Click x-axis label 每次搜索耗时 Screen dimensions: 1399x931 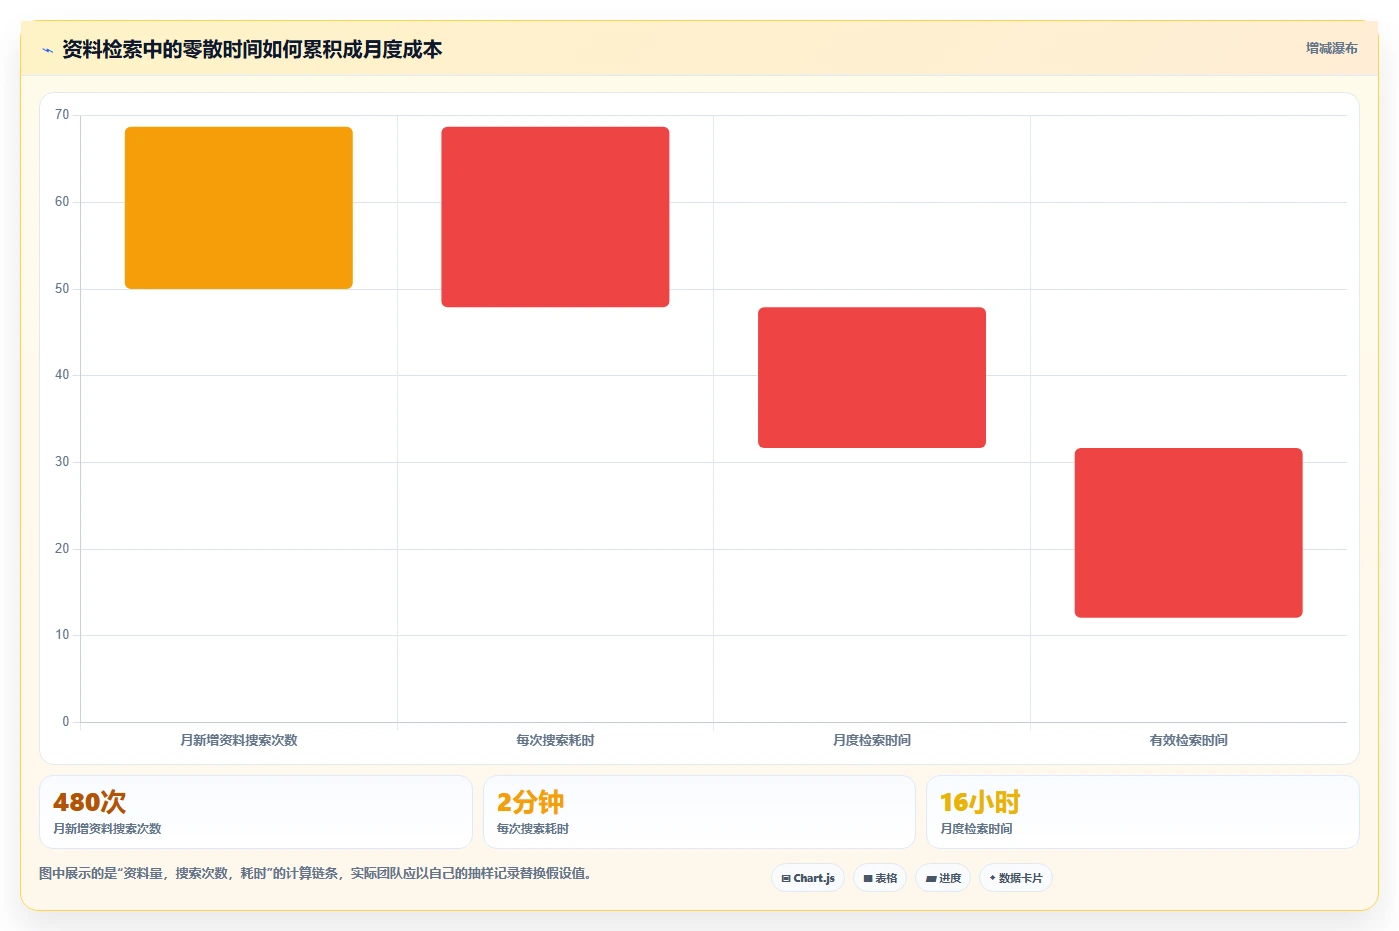tap(555, 740)
